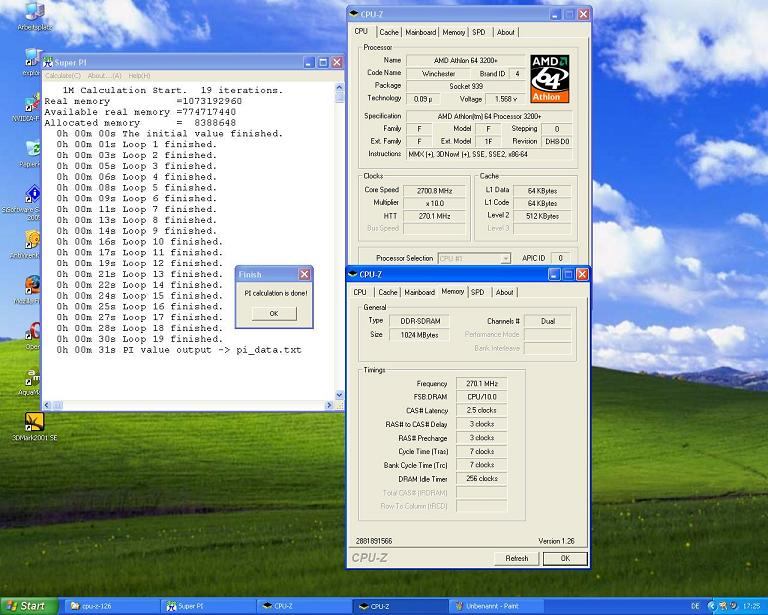This screenshot has width=768, height=615.
Task: Click Super PI window title icon
Action: point(48,63)
